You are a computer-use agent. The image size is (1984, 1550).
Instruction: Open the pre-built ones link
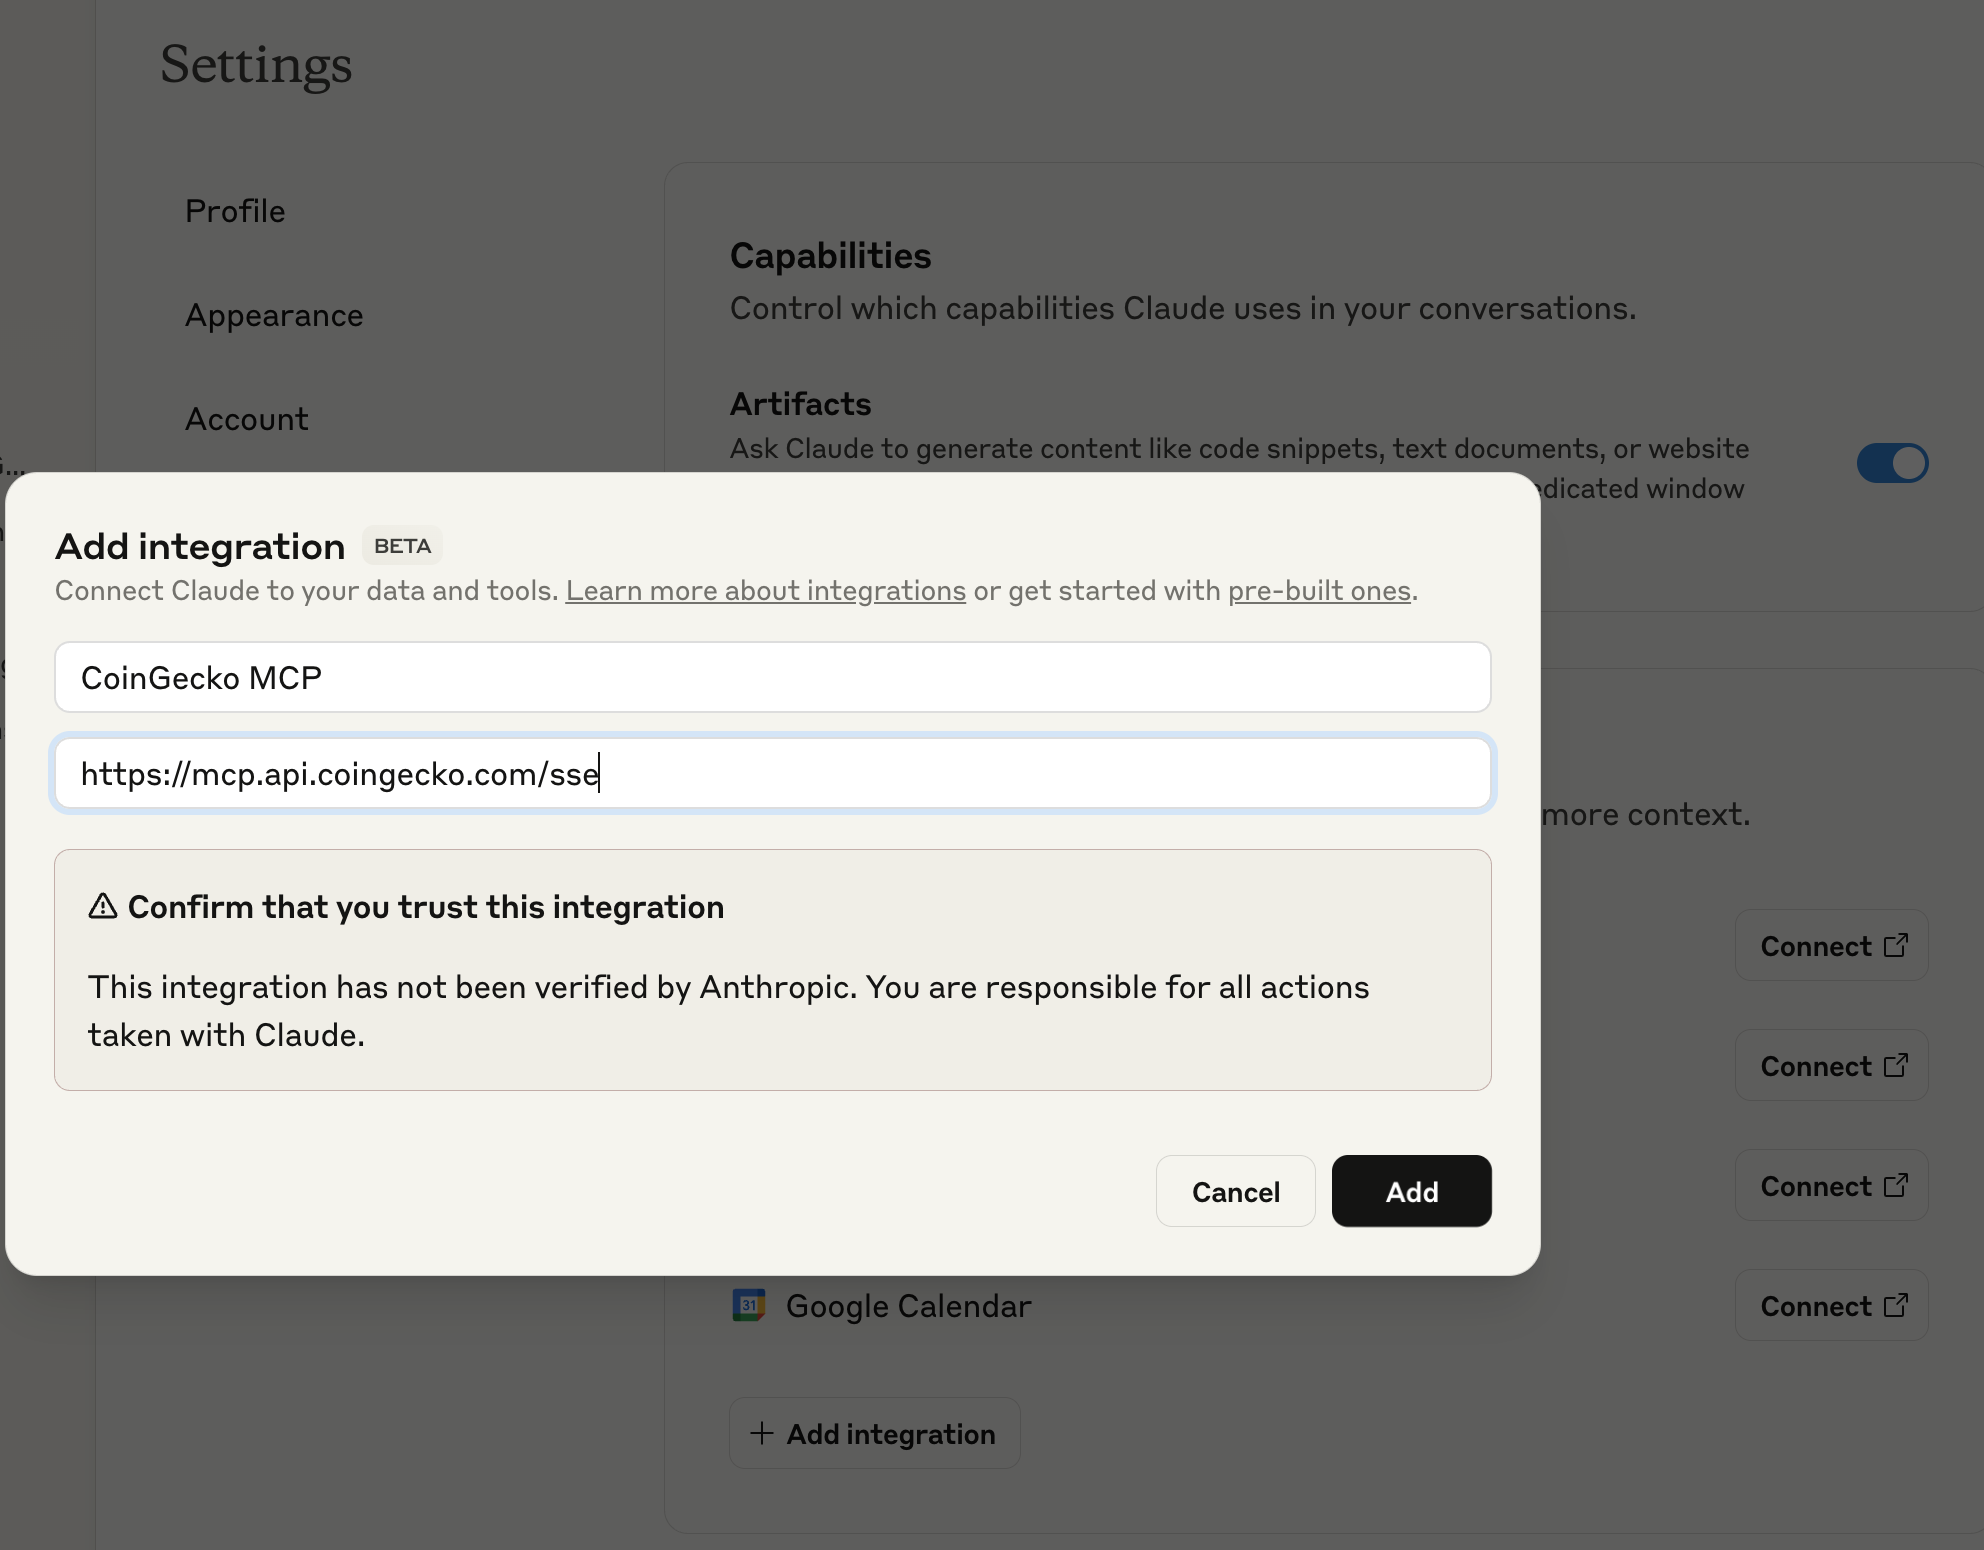tap(1319, 591)
